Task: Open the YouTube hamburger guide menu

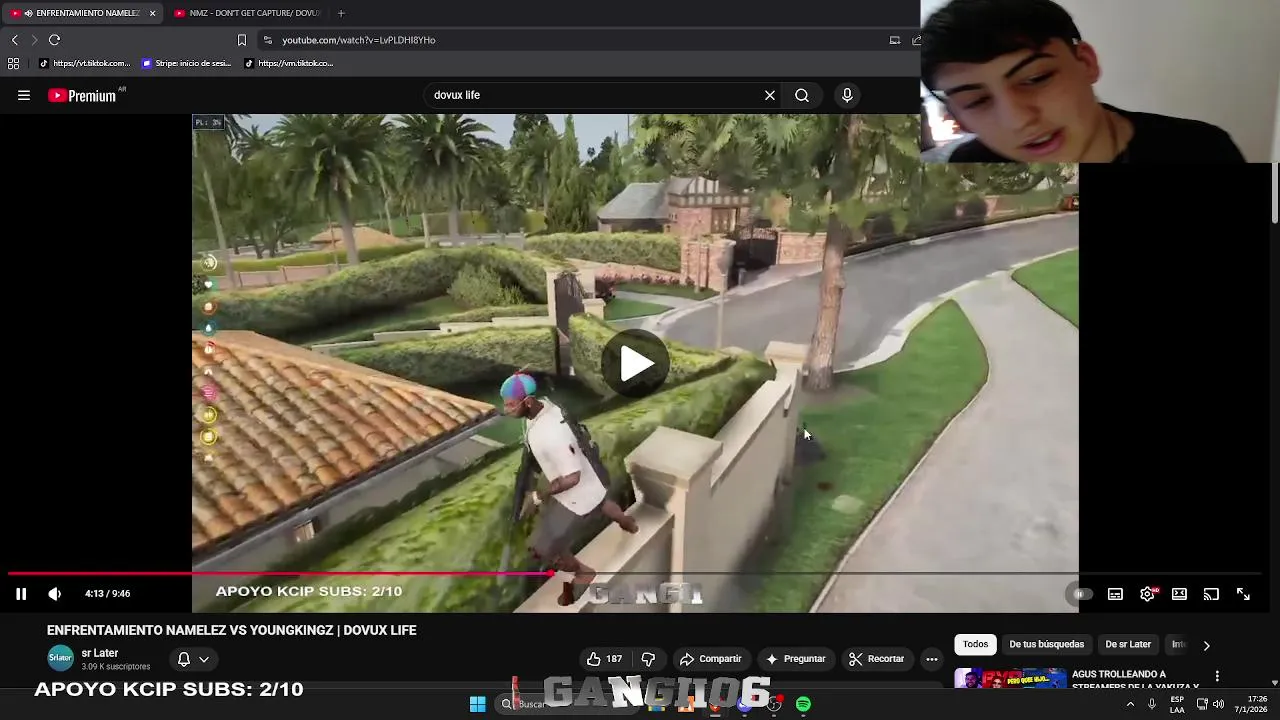Action: click(24, 95)
